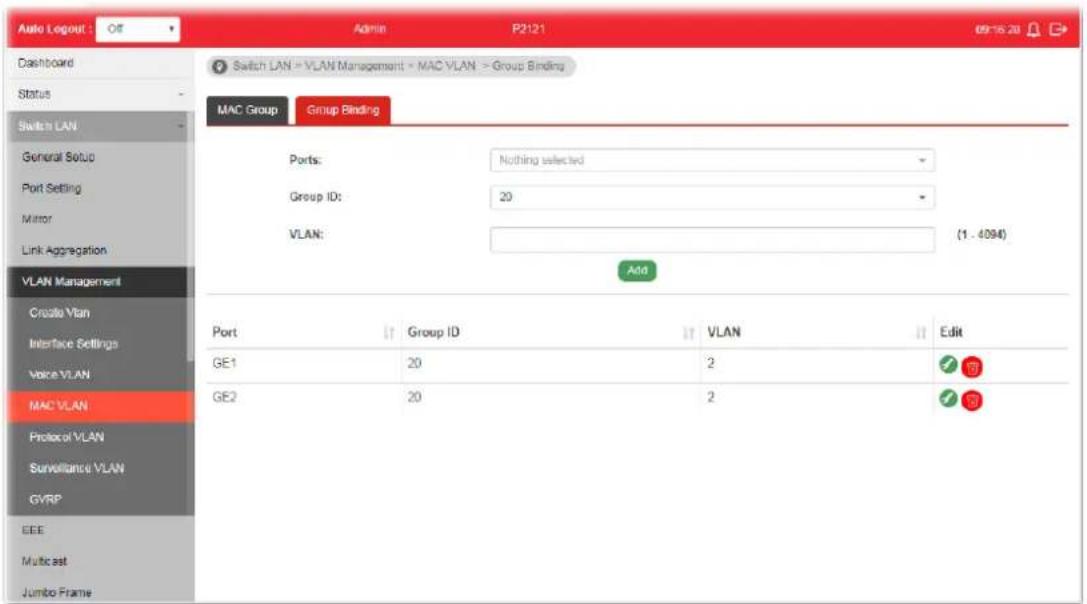Image resolution: width=1087 pixels, height=604 pixels.
Task: Switch to the MAC Group tab
Action: coord(247,110)
